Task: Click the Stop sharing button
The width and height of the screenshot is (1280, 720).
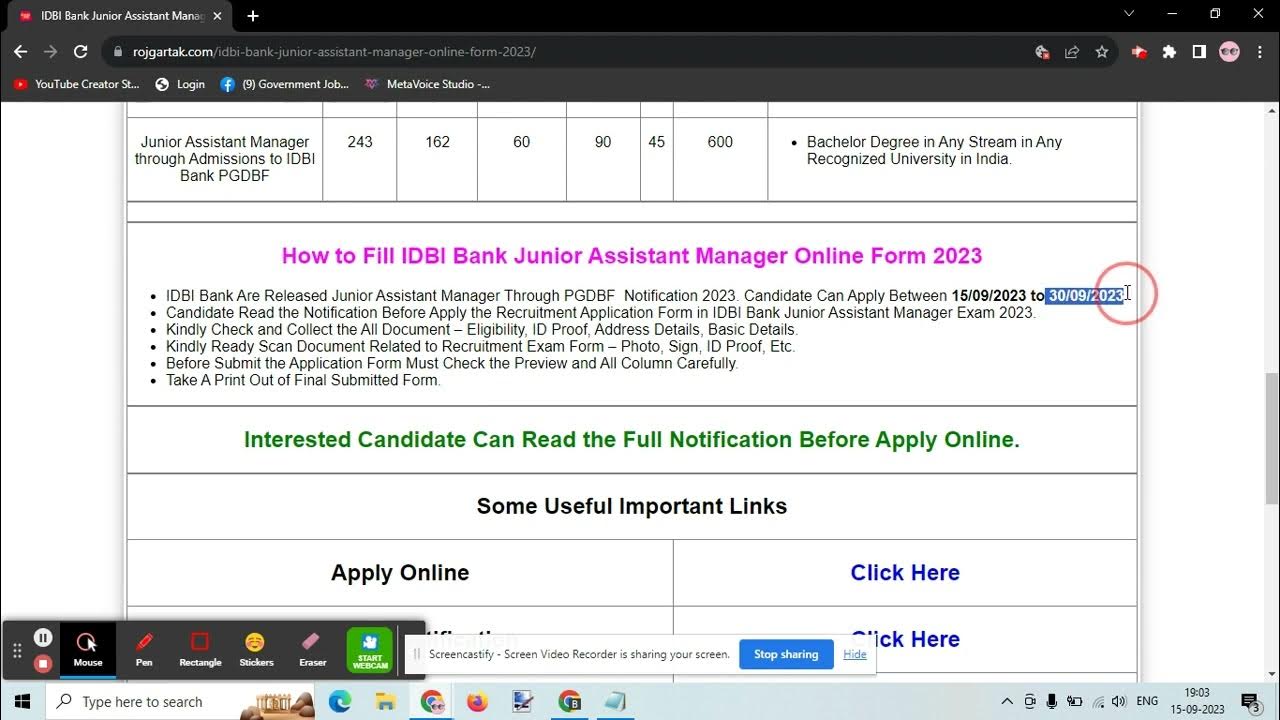Action: tap(786, 654)
